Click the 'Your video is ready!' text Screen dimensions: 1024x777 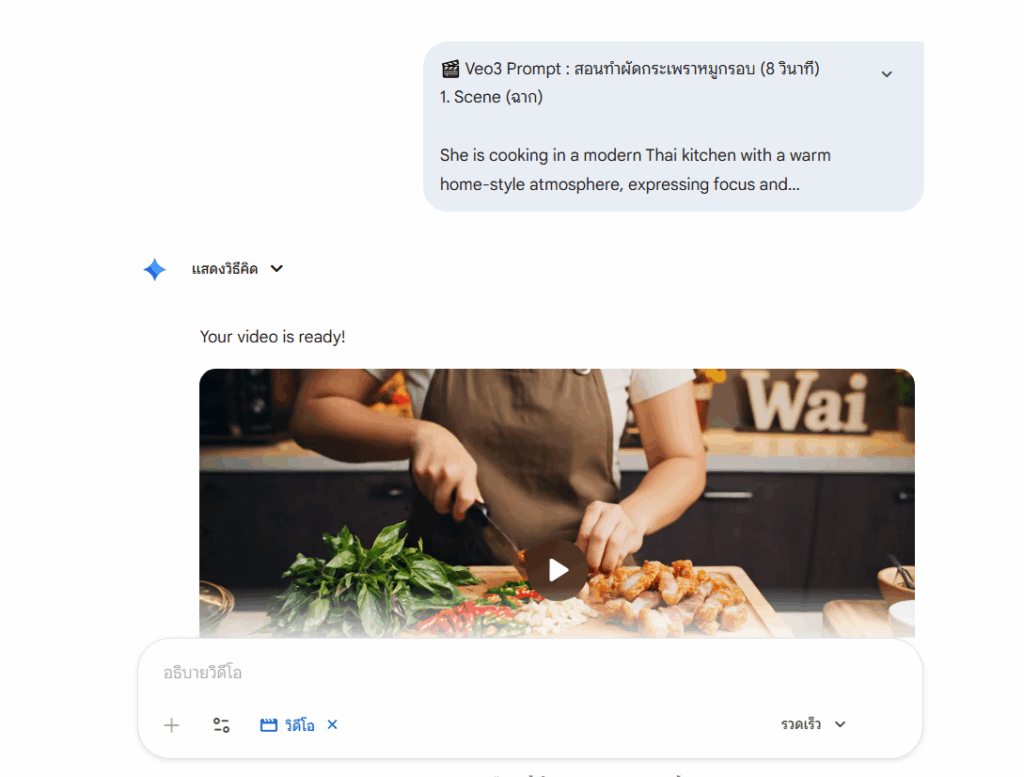[272, 337]
